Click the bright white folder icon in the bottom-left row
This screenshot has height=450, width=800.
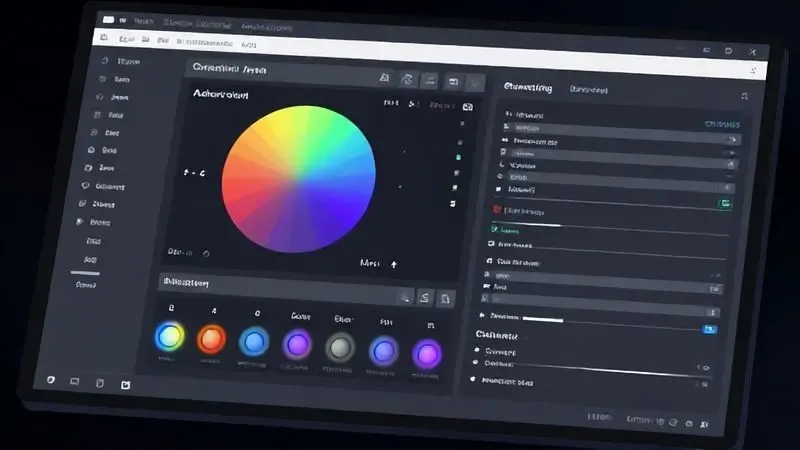point(126,385)
